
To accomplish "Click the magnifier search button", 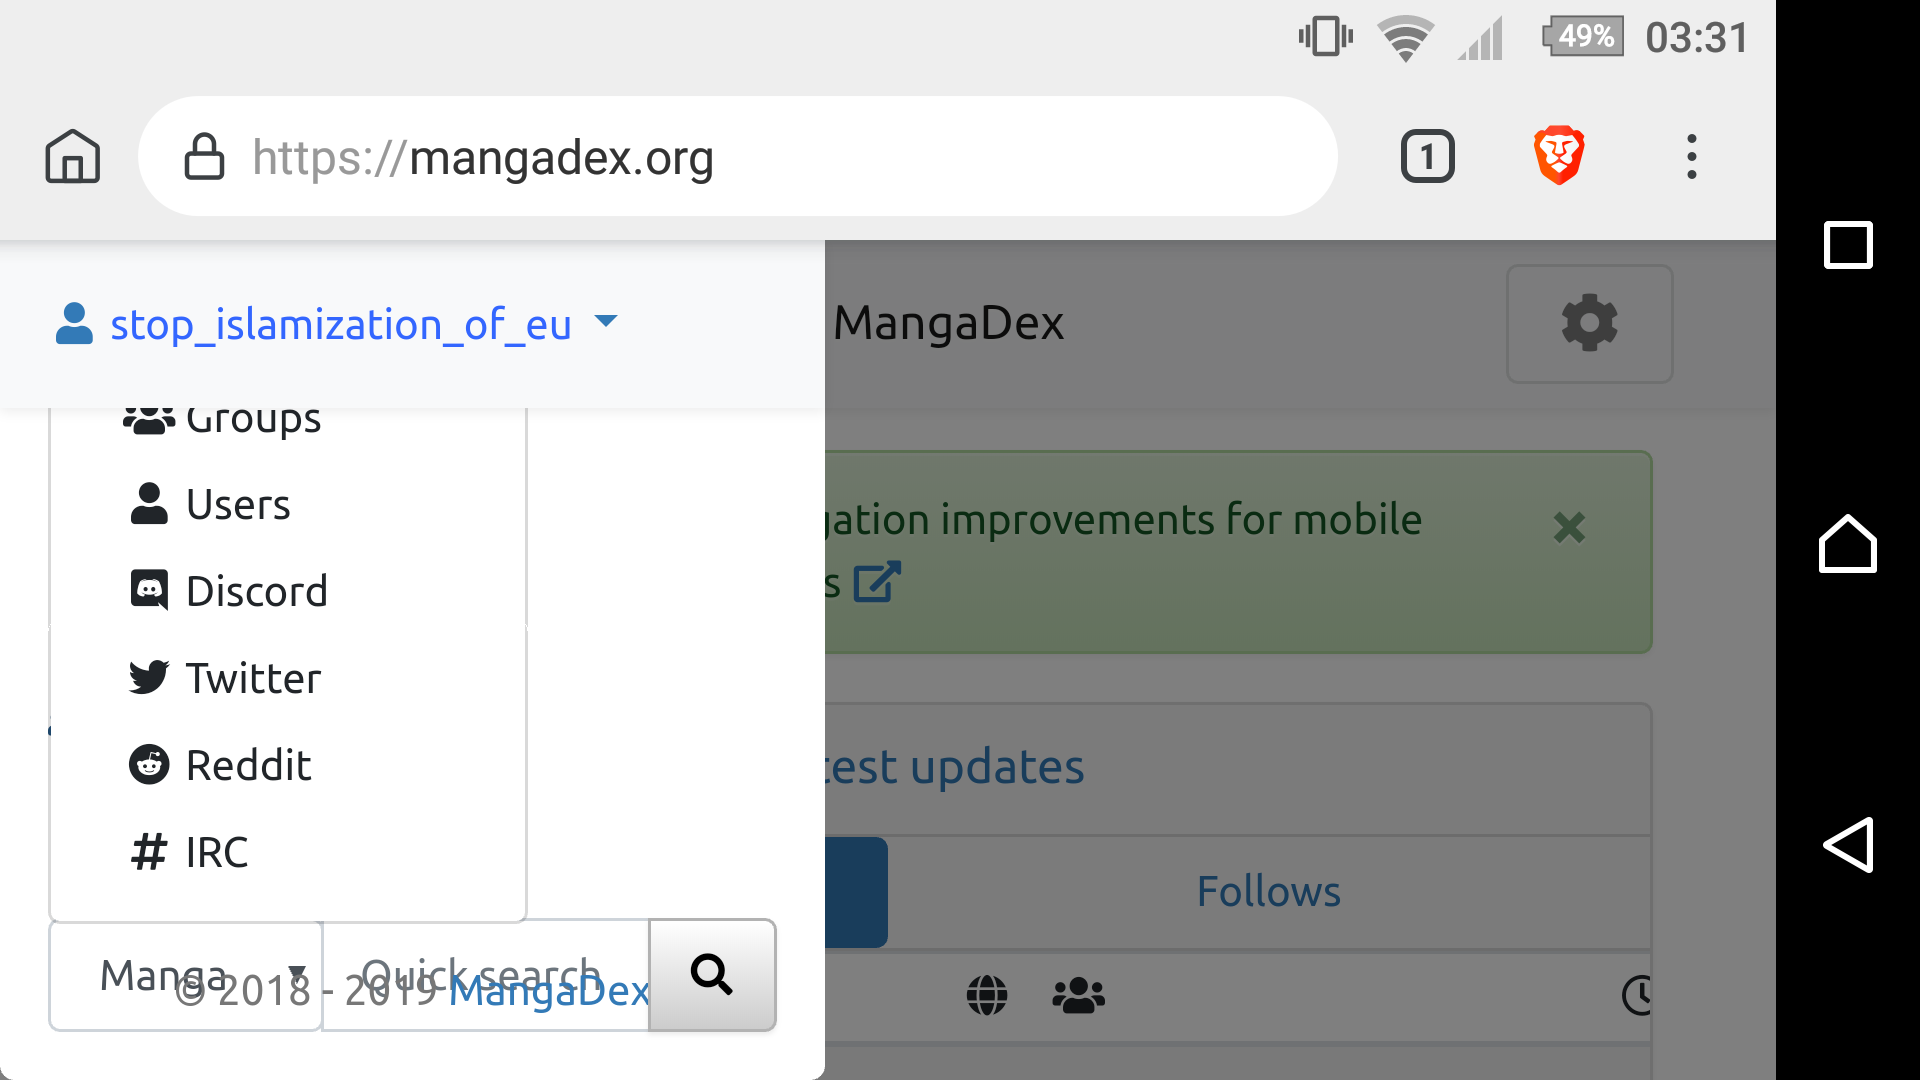I will tap(712, 975).
